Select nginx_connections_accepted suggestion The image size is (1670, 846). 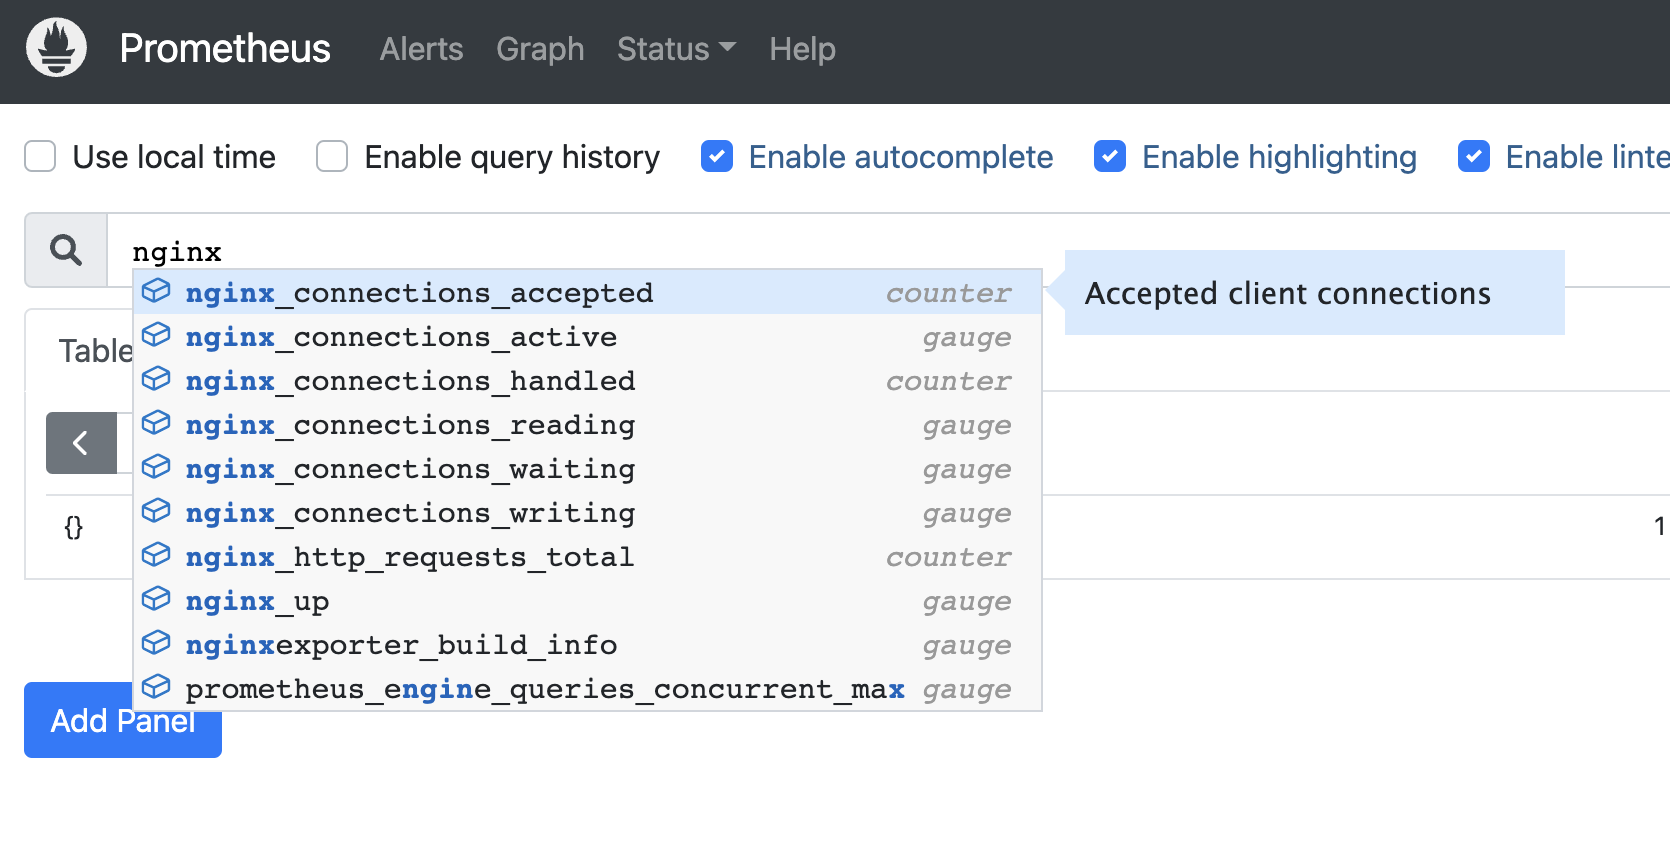(x=588, y=292)
